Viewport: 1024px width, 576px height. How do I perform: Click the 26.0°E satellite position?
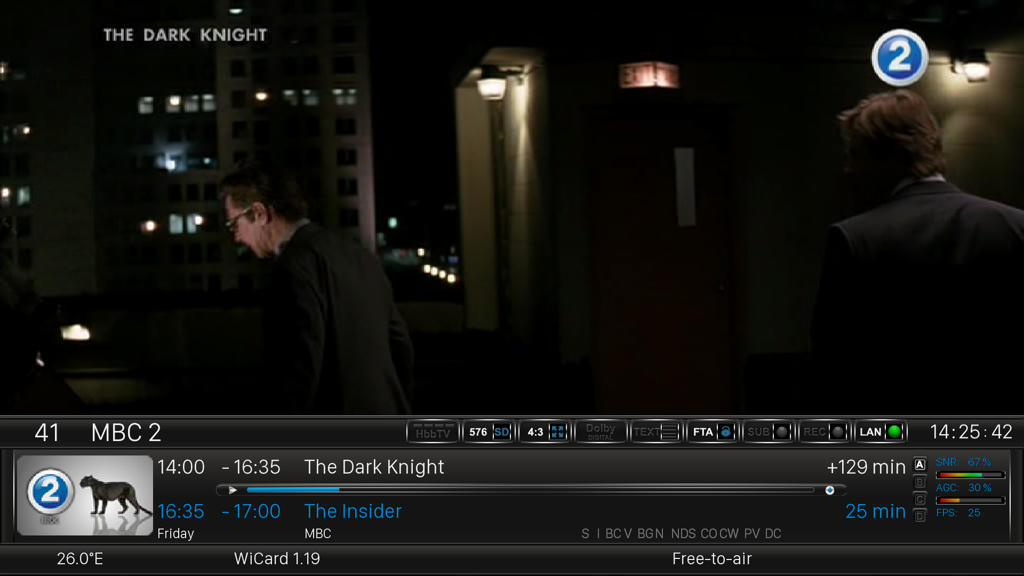tap(80, 559)
